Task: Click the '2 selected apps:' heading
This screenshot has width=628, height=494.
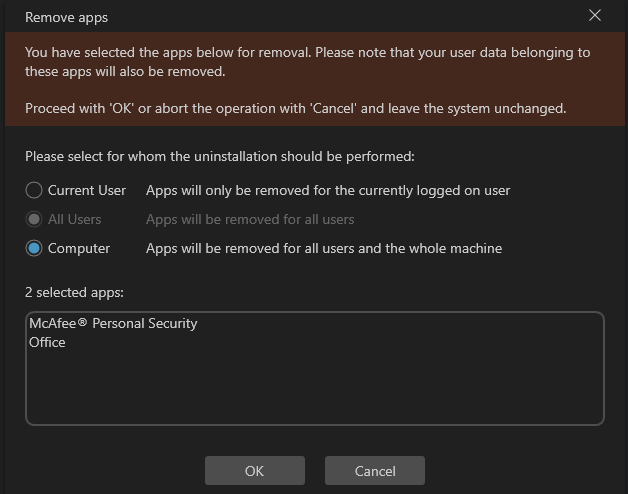Action: (x=74, y=292)
